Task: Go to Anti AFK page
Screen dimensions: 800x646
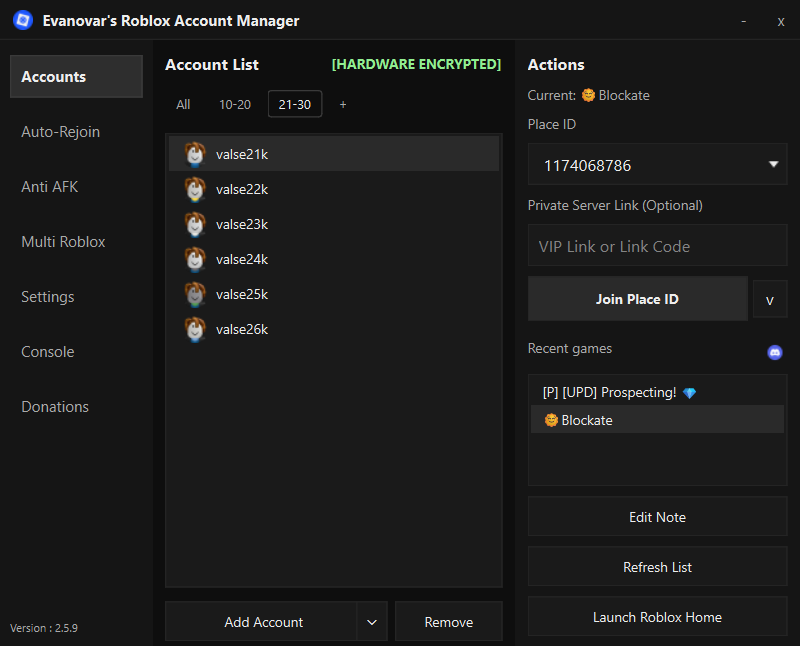Action: pyautogui.click(x=49, y=187)
